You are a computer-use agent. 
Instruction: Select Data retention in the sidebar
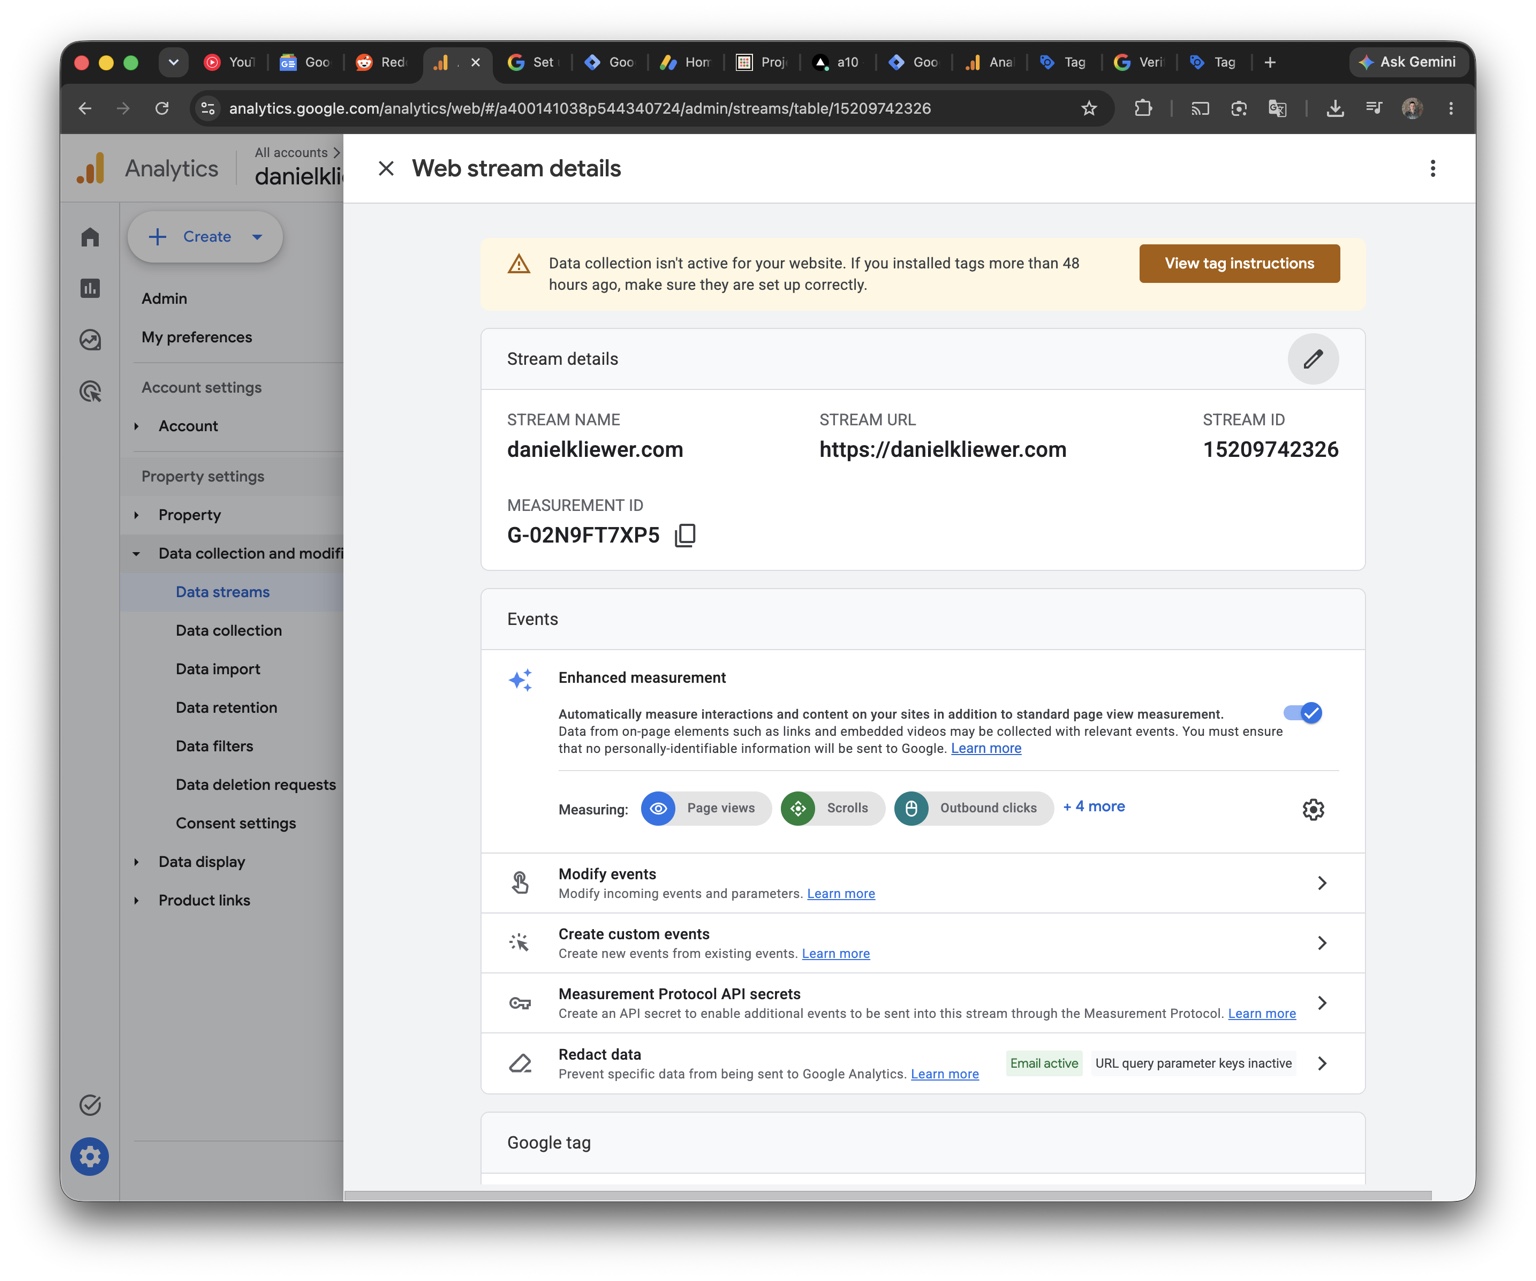pyautogui.click(x=227, y=708)
